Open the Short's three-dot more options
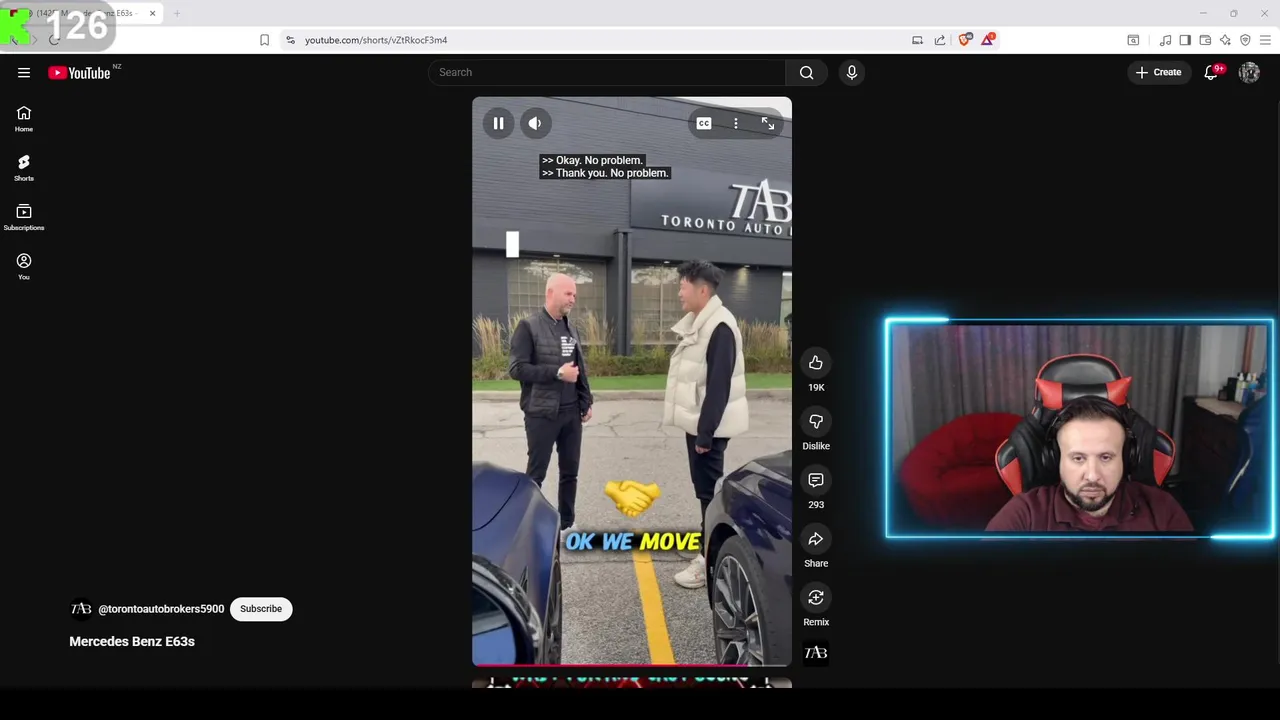The width and height of the screenshot is (1280, 720). [x=736, y=123]
